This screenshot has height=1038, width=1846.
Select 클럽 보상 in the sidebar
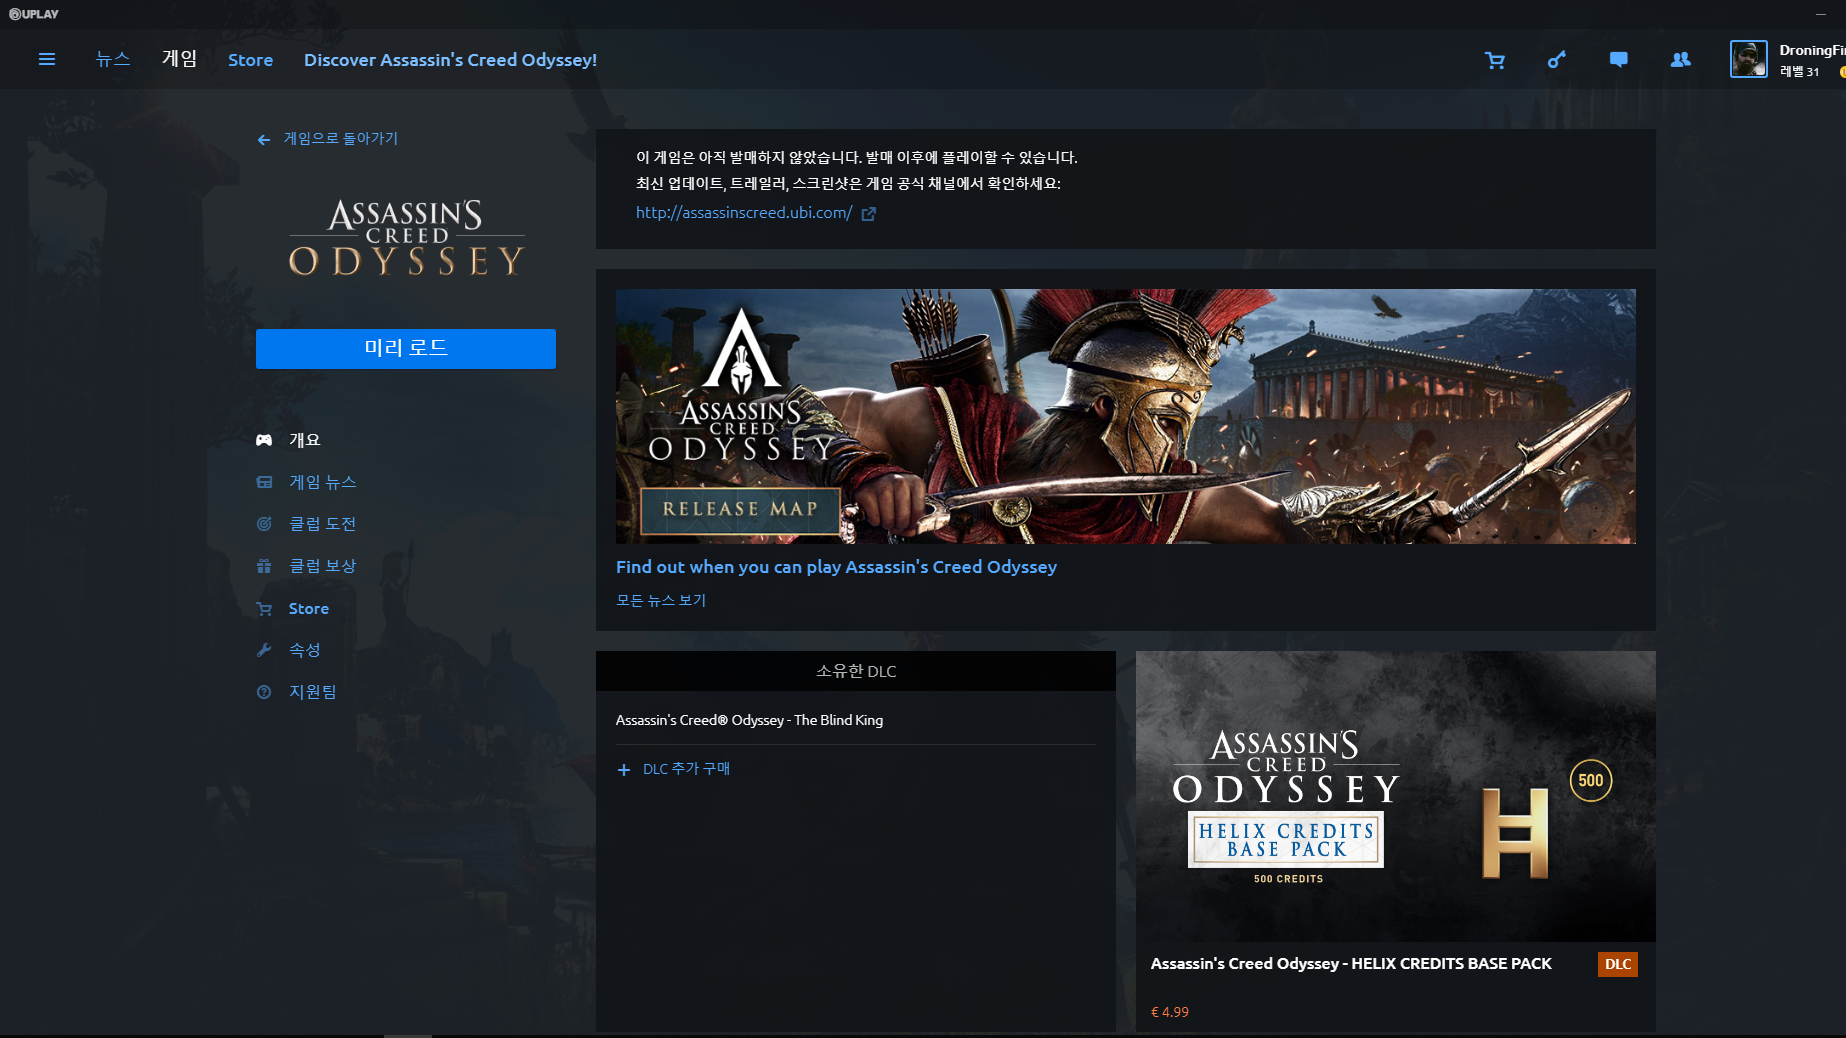323,566
